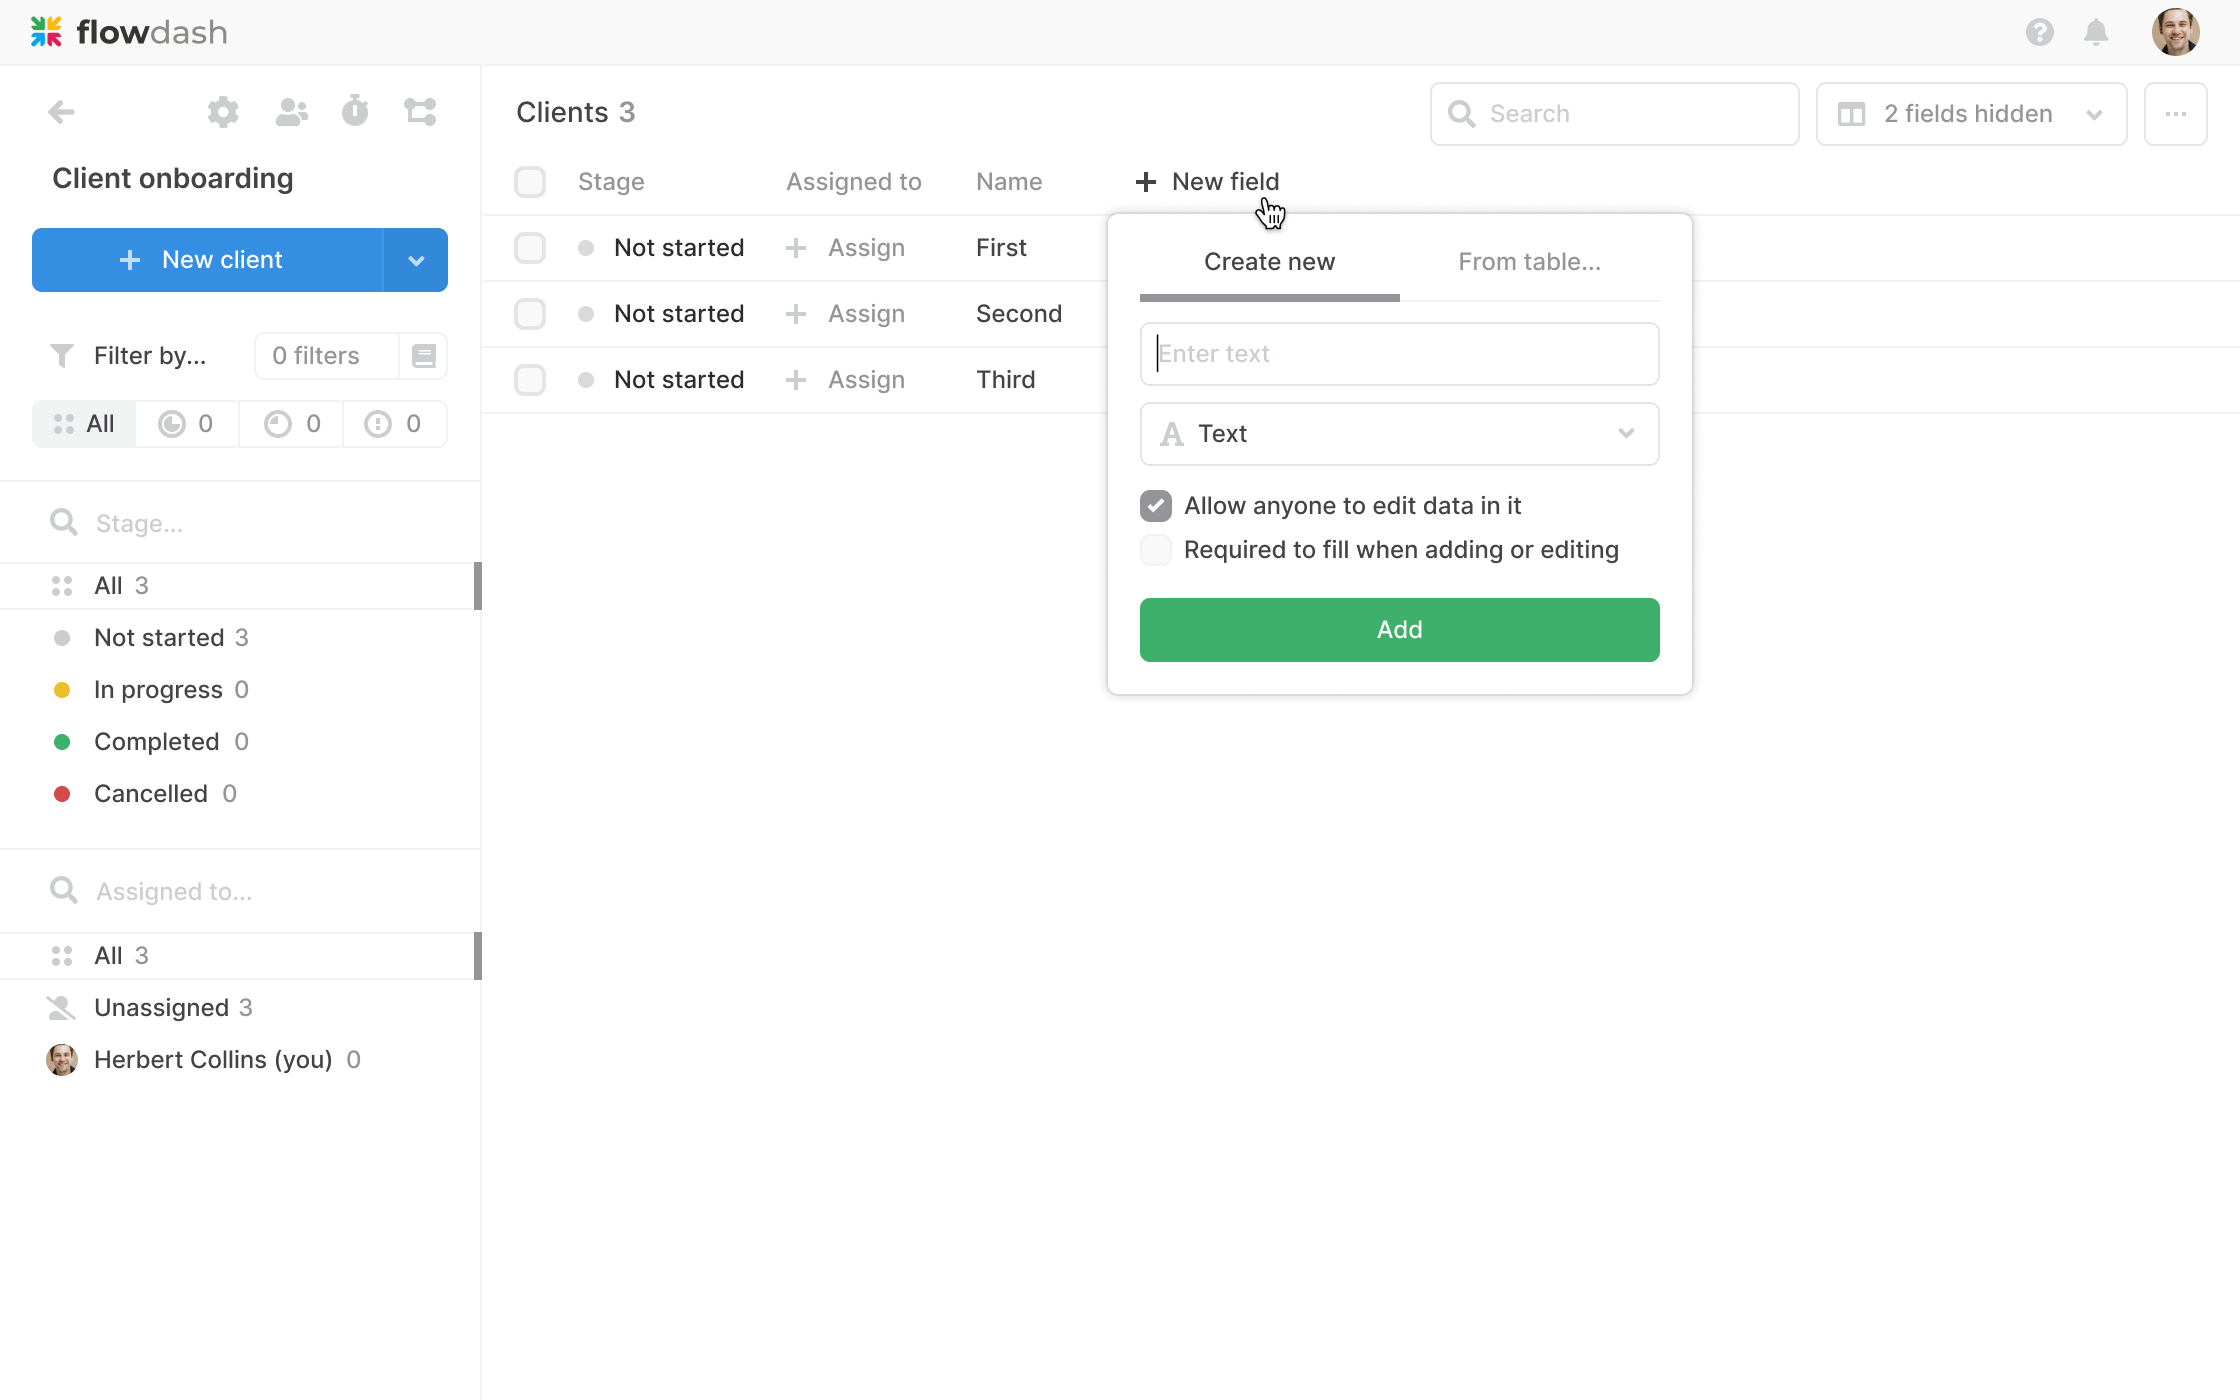This screenshot has height=1400, width=2240.
Task: Expand the Text field type dropdown
Action: click(1399, 434)
